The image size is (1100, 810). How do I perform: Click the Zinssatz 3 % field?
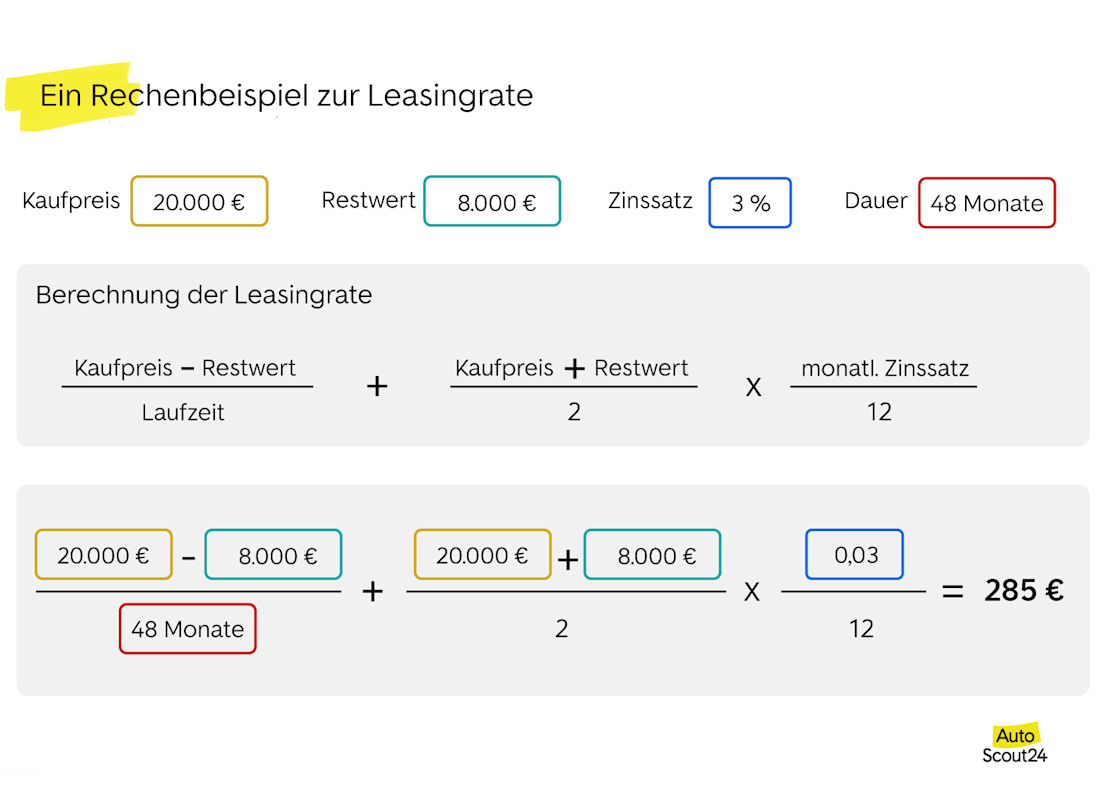pos(750,203)
